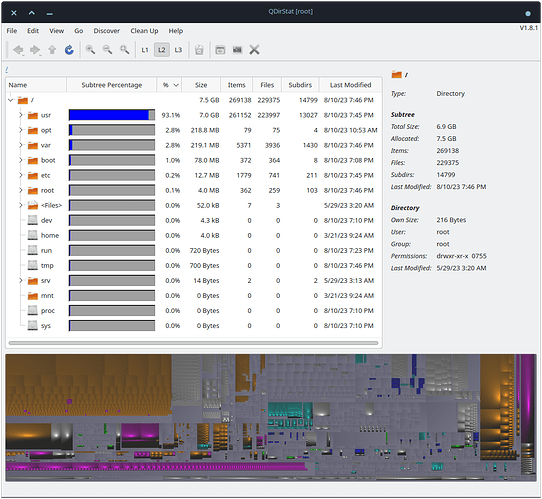Switch to layout L3

[x=178, y=50]
